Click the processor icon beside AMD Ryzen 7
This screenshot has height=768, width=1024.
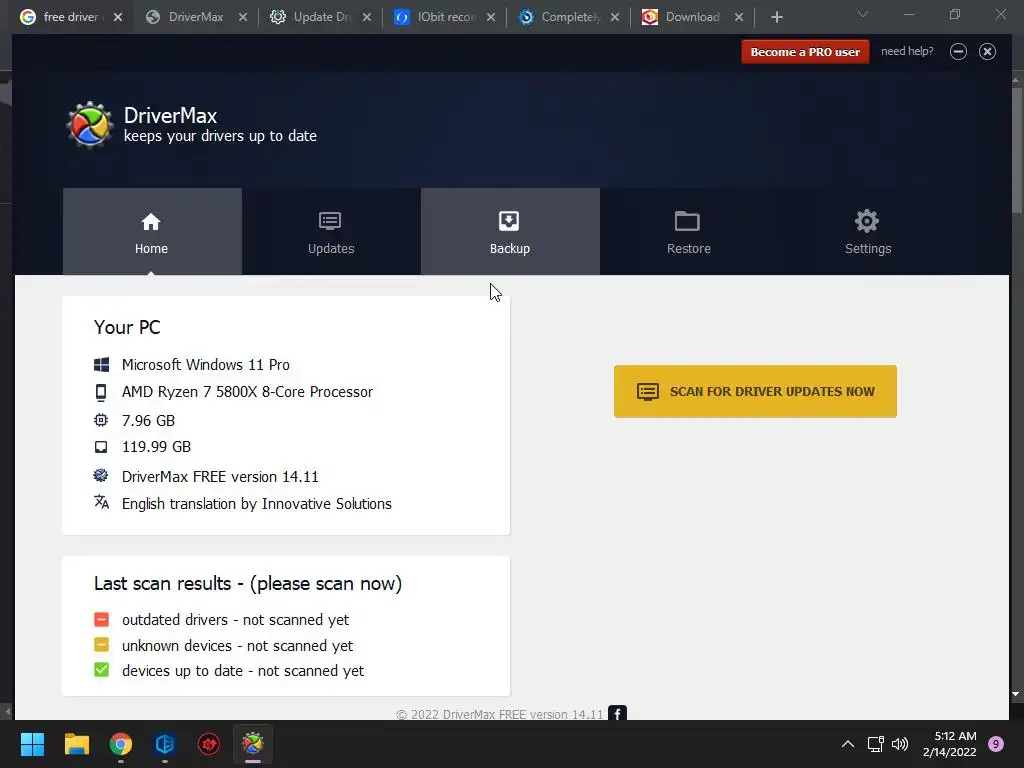[101, 392]
